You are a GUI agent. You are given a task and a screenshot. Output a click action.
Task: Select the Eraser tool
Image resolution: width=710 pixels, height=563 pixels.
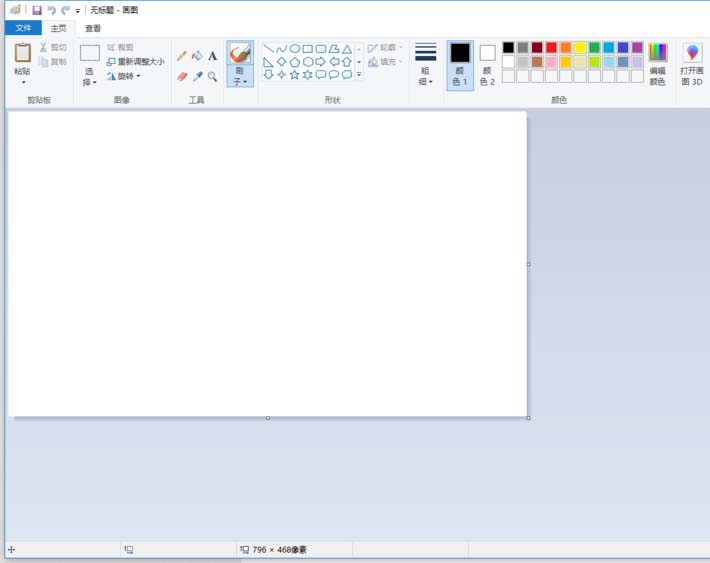click(182, 77)
